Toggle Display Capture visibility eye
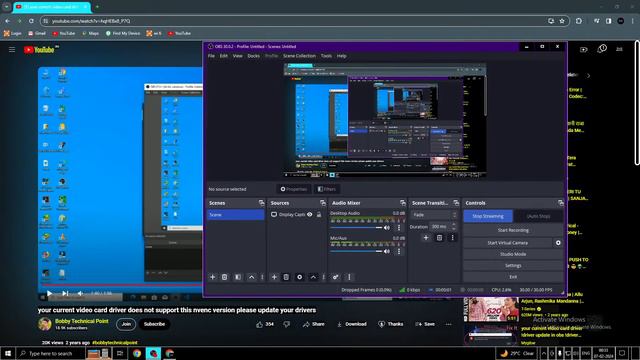 [310, 214]
